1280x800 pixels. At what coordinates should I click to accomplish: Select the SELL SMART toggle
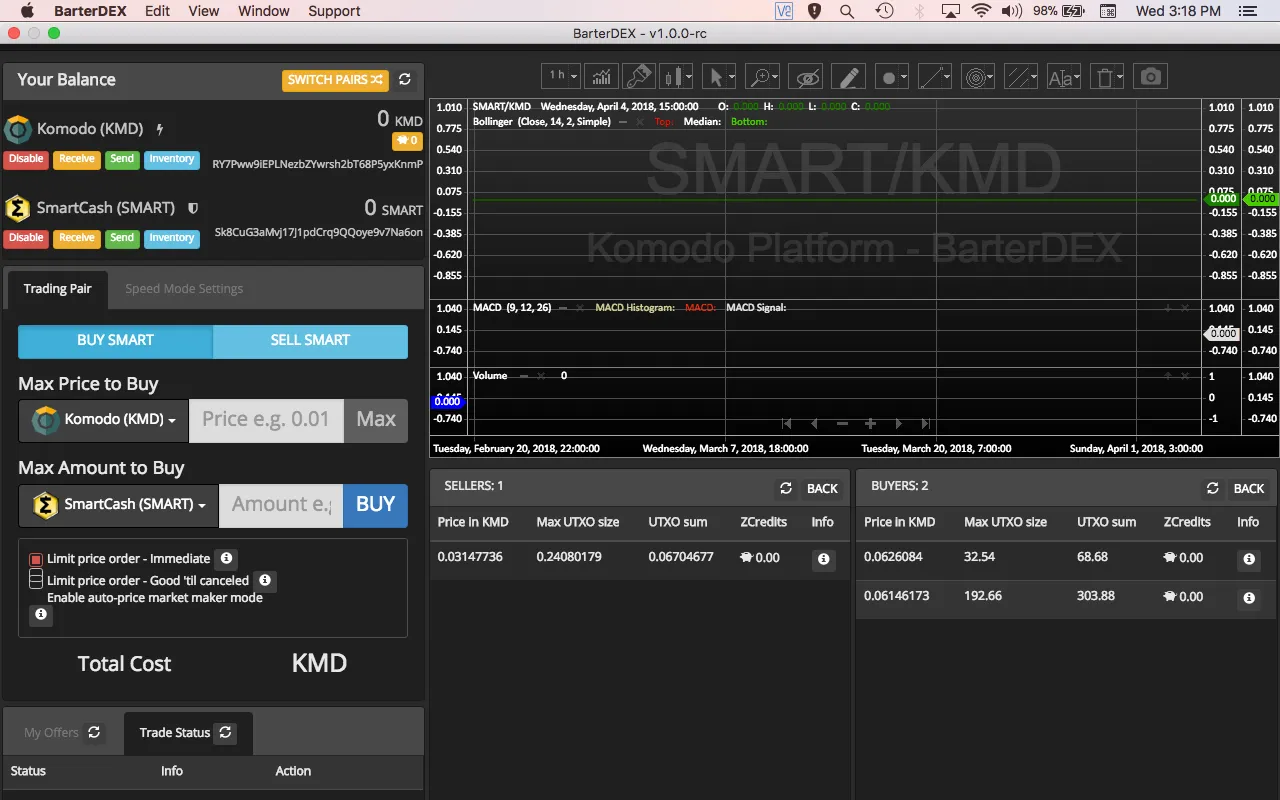coord(310,340)
